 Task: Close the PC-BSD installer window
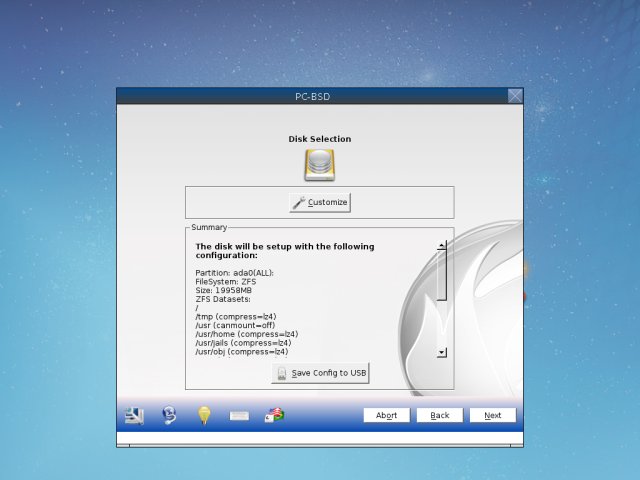coord(515,96)
